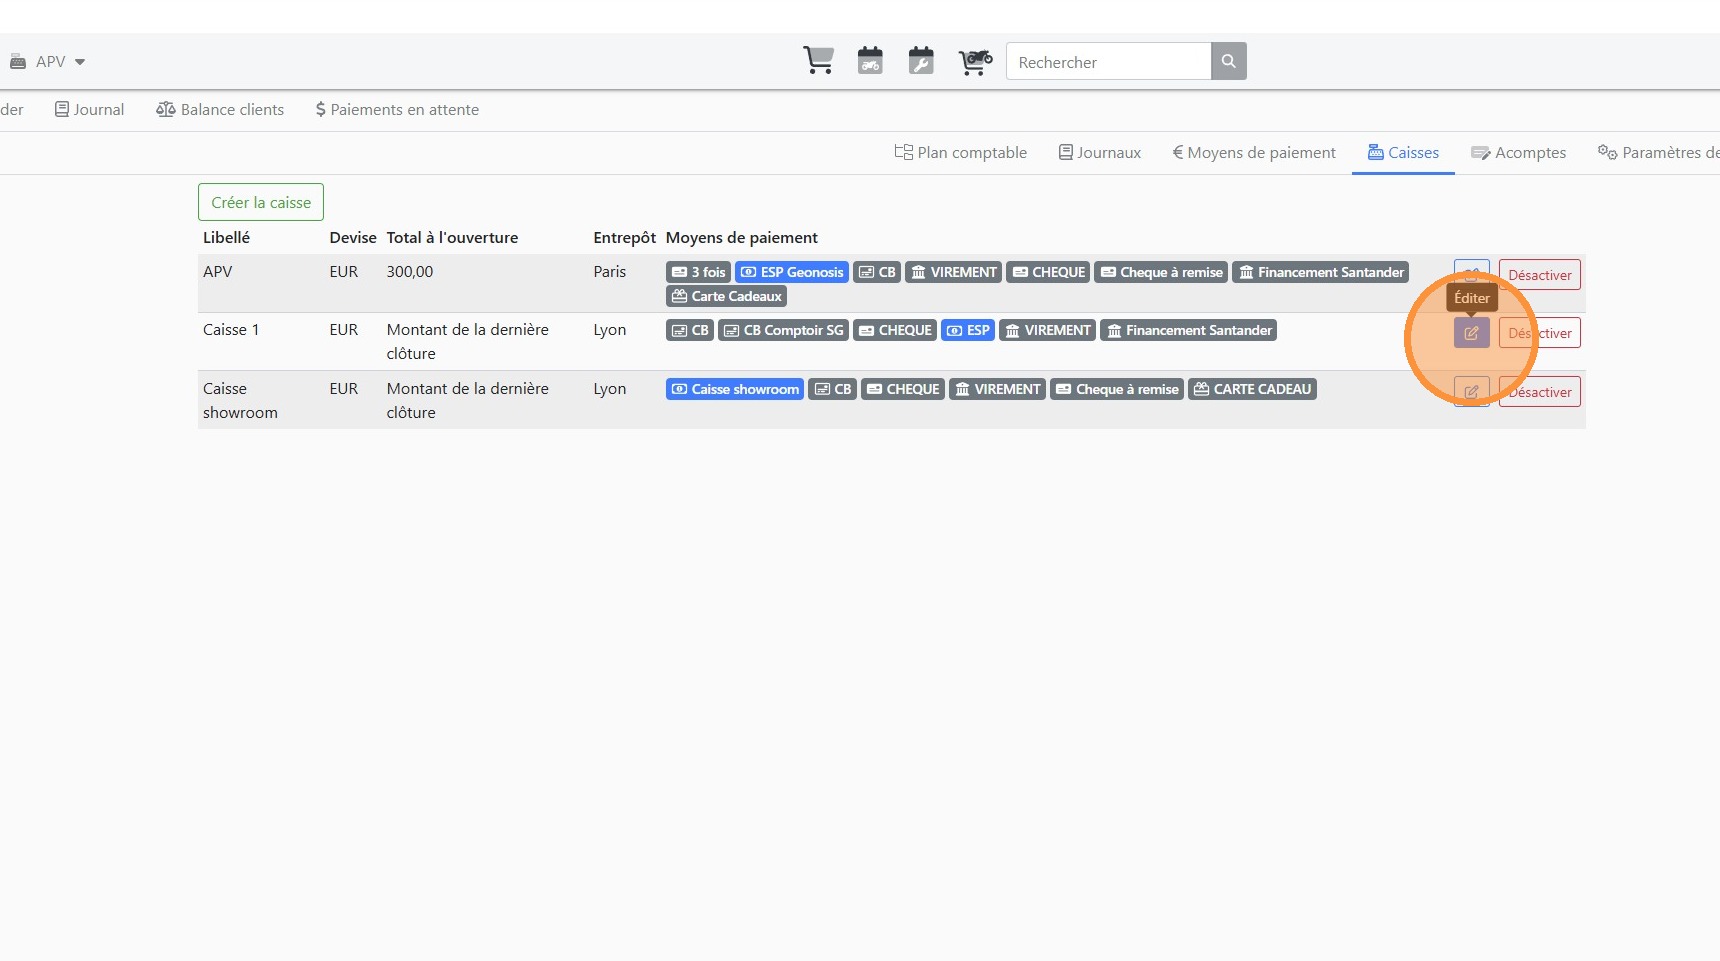This screenshot has width=1720, height=961.
Task: Click the VIREMENT badge in Caisse 1 row
Action: pyautogui.click(x=1048, y=330)
